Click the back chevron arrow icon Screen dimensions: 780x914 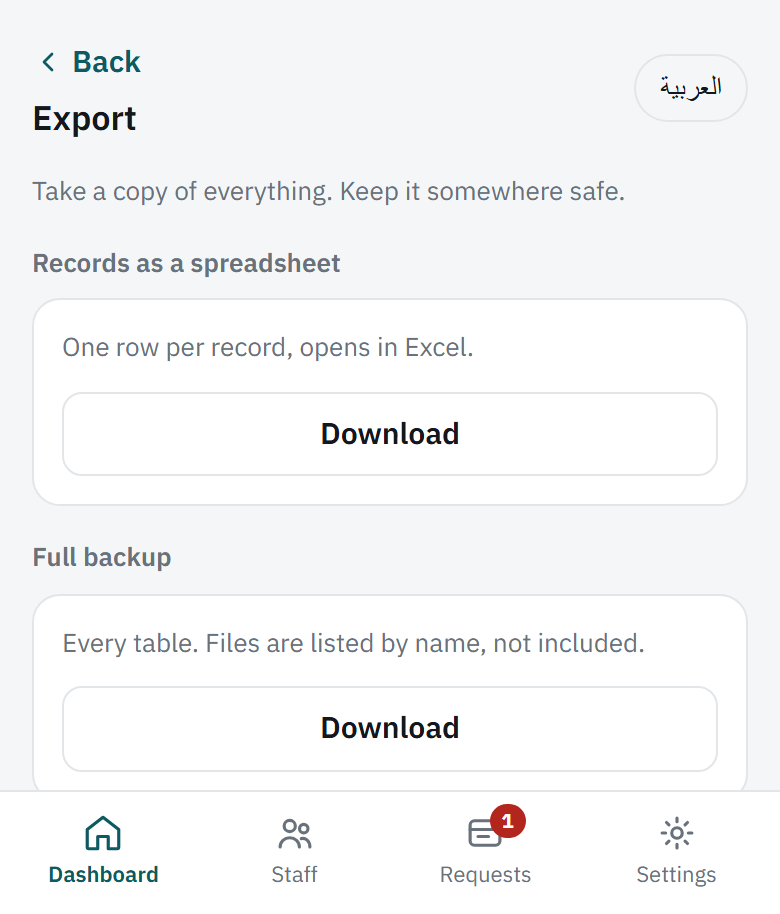[x=48, y=62]
